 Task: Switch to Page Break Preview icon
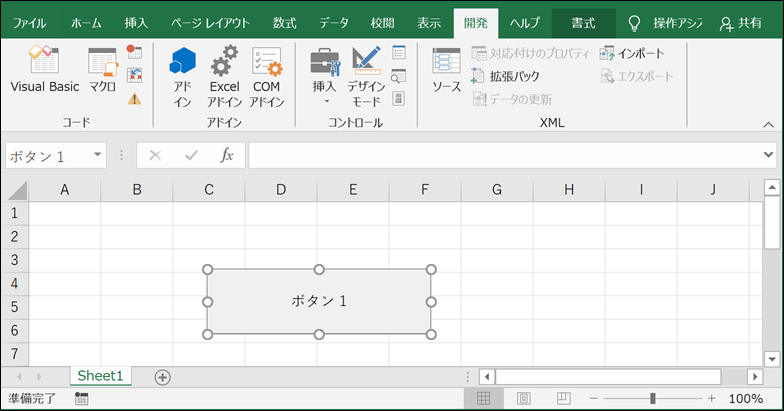pyautogui.click(x=564, y=398)
